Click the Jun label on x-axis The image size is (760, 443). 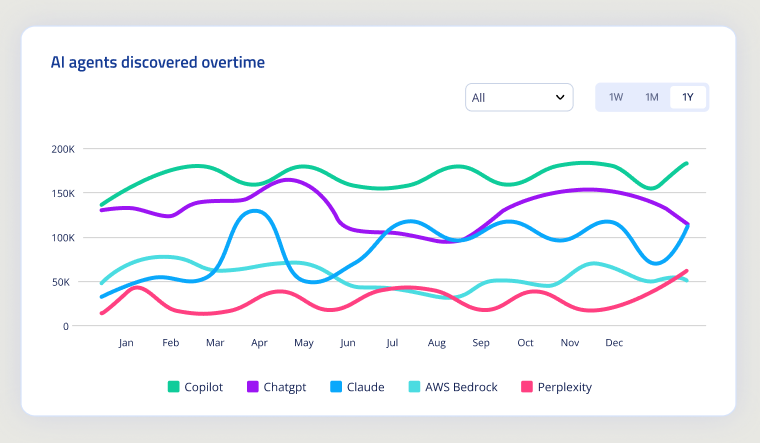348,343
